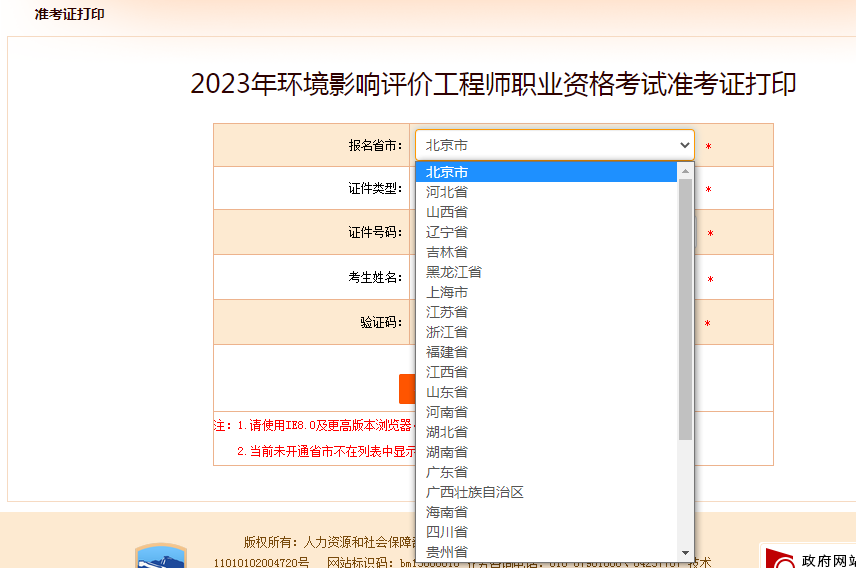Select 广西壮族自治区 in the list
Viewport: 856px width, 568px height.
point(546,492)
